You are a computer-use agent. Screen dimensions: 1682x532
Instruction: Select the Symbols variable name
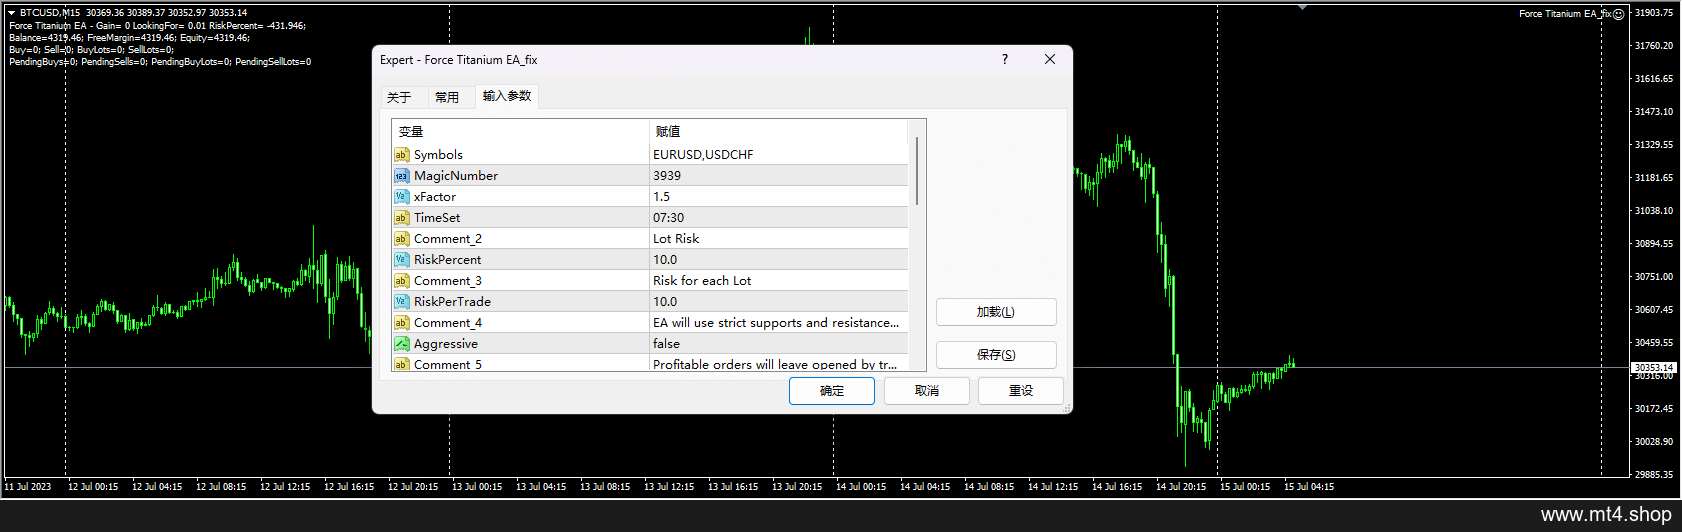(438, 155)
